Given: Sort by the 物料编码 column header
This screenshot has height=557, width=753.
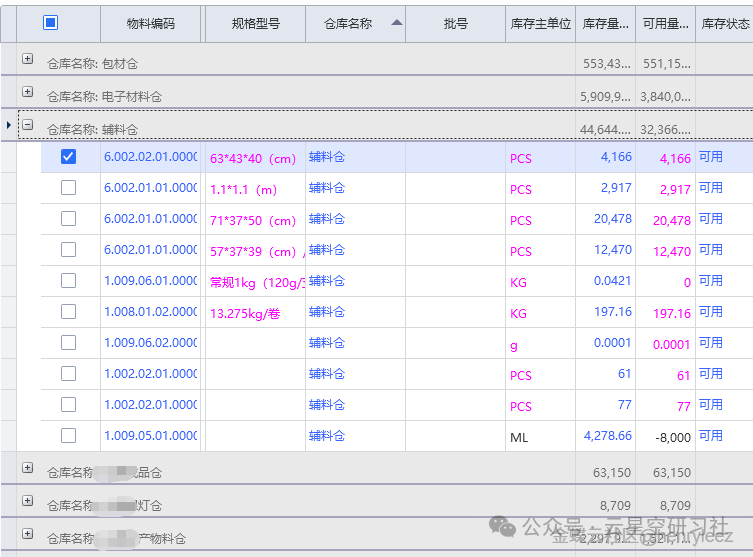Looking at the screenshot, I should [150, 23].
